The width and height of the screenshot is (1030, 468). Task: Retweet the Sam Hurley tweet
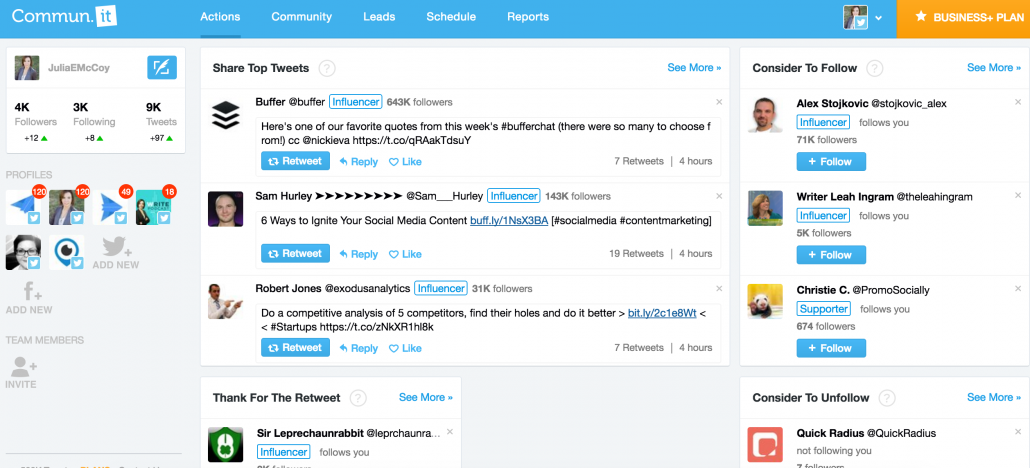(296, 254)
